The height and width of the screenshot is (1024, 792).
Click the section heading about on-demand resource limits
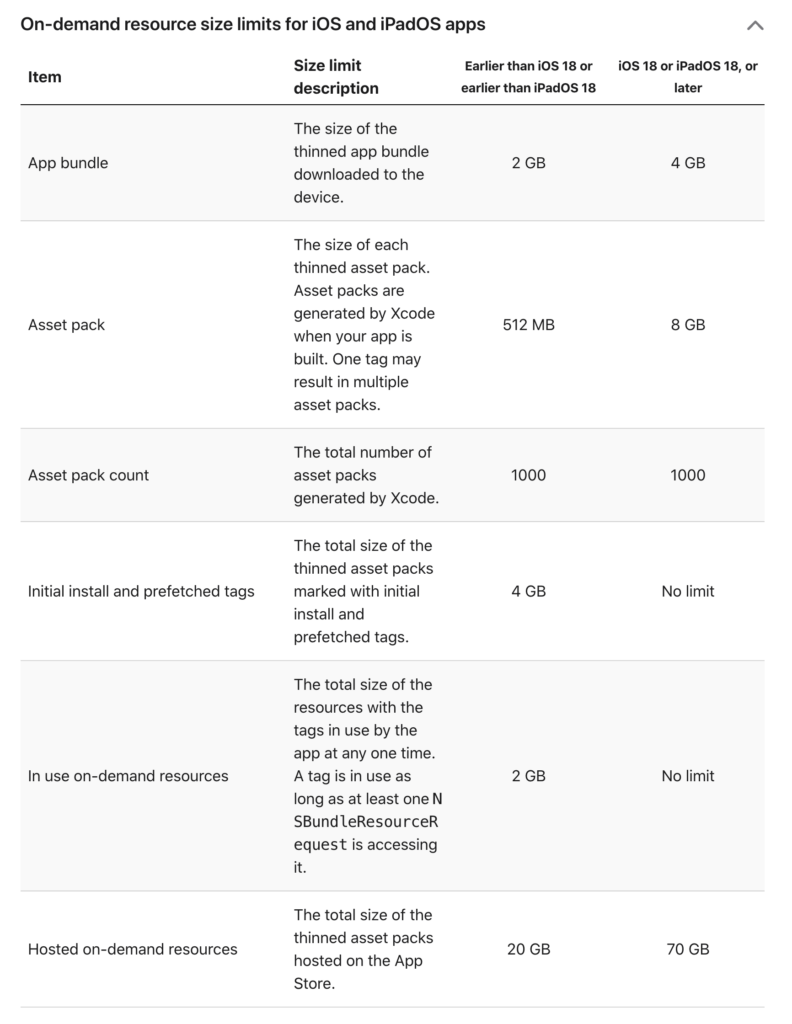[x=253, y=24]
